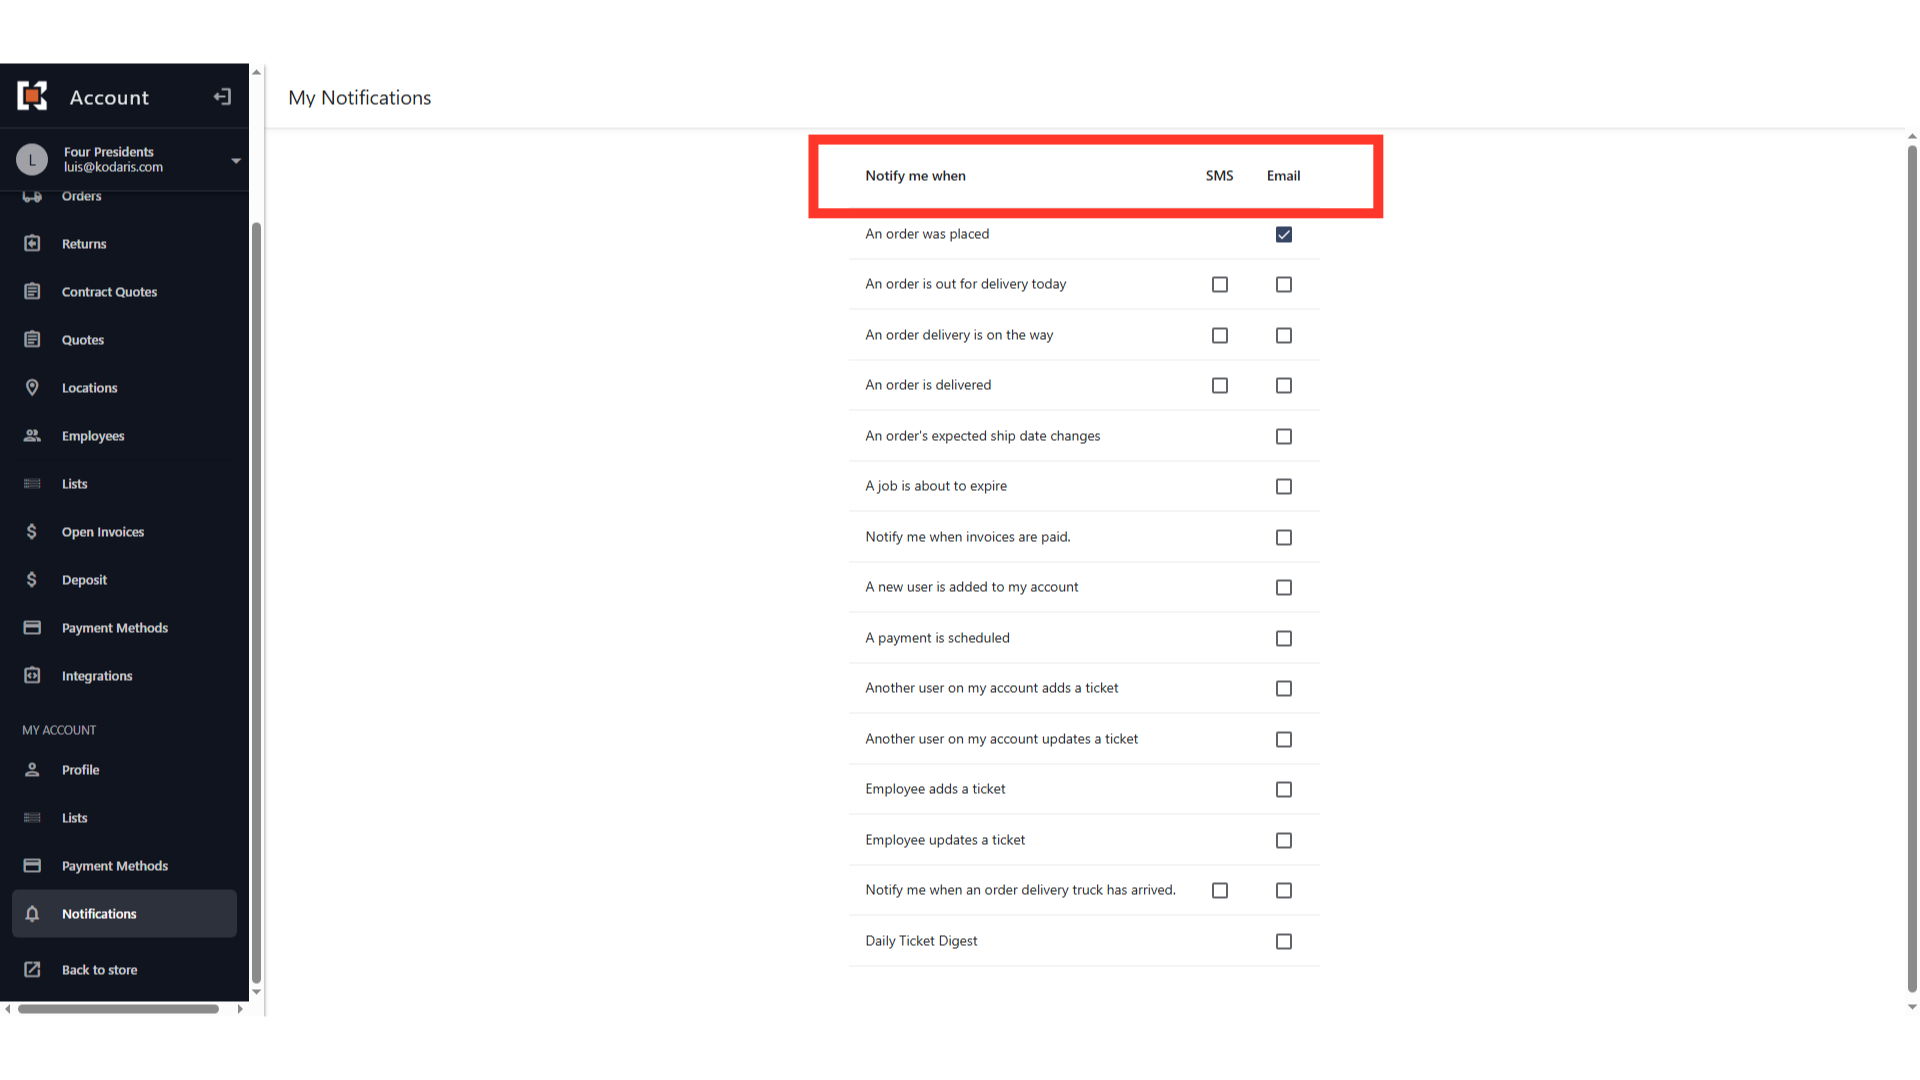Open the Contract Quotes menu item
The height and width of the screenshot is (1080, 1920).
(109, 292)
